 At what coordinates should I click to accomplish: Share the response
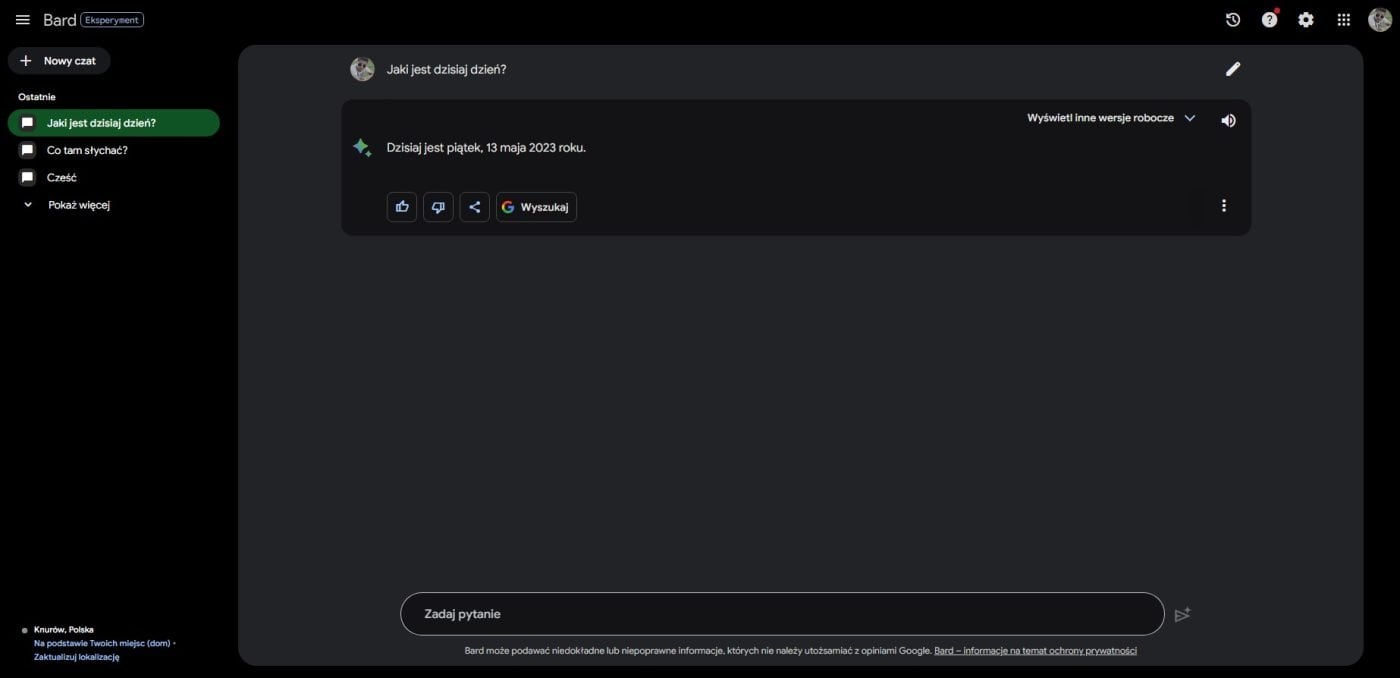click(475, 207)
